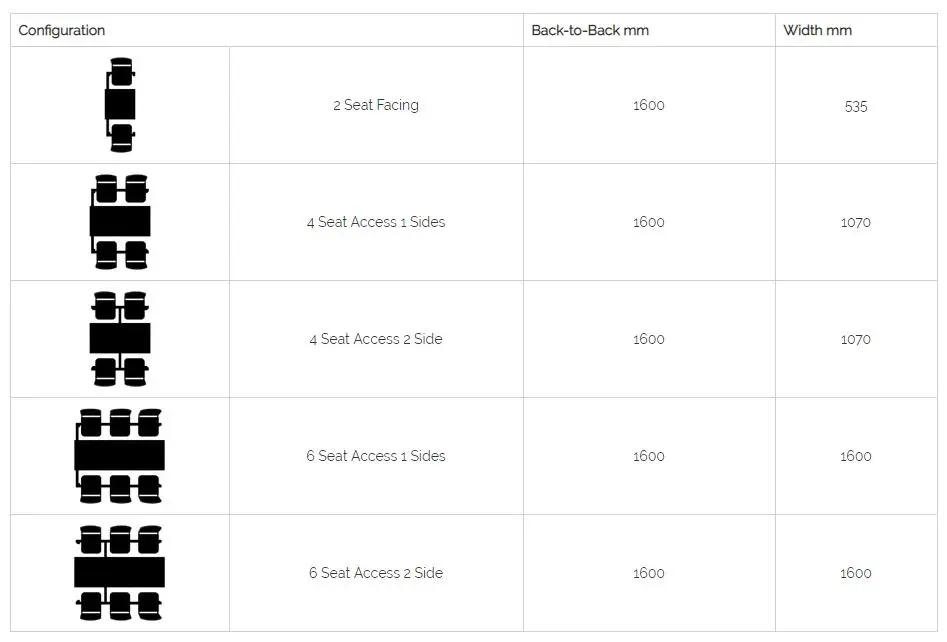Click the 4 Seat Access 1 Sides icon
947x642 pixels.
tap(120, 222)
